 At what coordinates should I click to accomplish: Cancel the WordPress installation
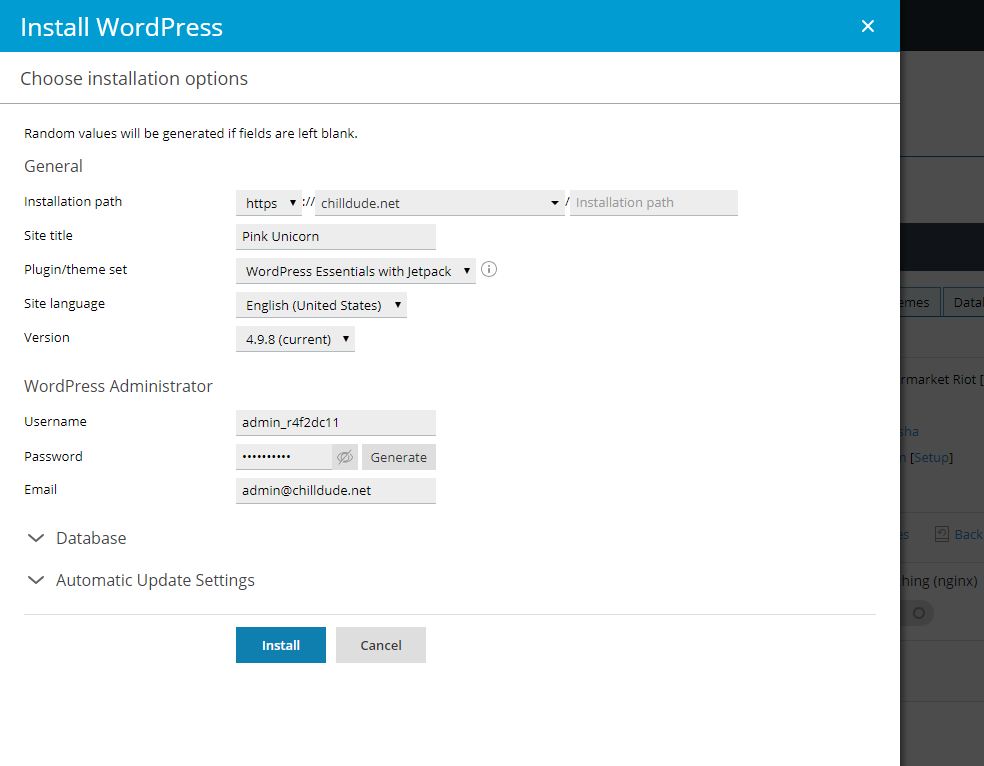click(x=380, y=645)
